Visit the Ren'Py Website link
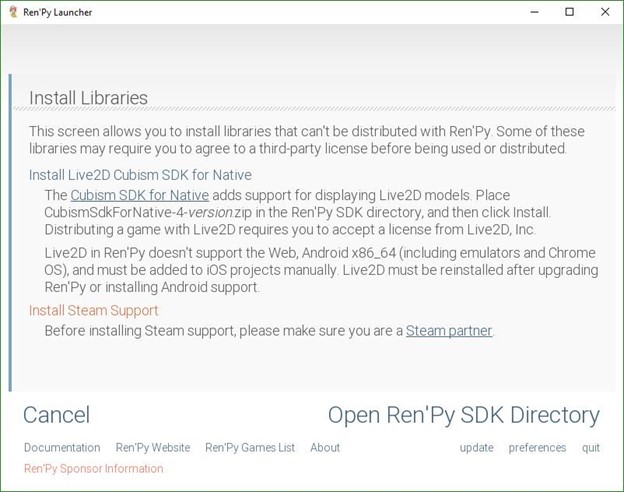 (153, 448)
